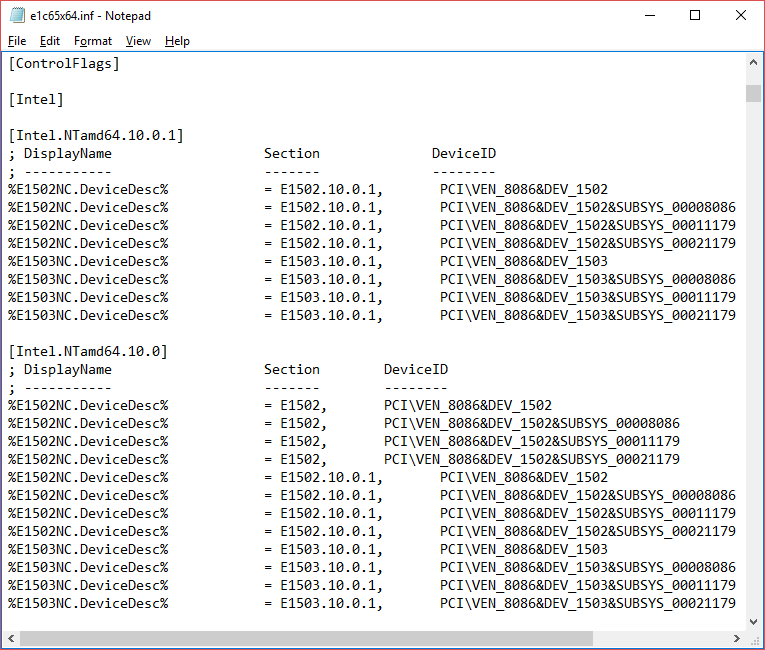Click the [Intel] section header line
This screenshot has width=765, height=650.
36,100
